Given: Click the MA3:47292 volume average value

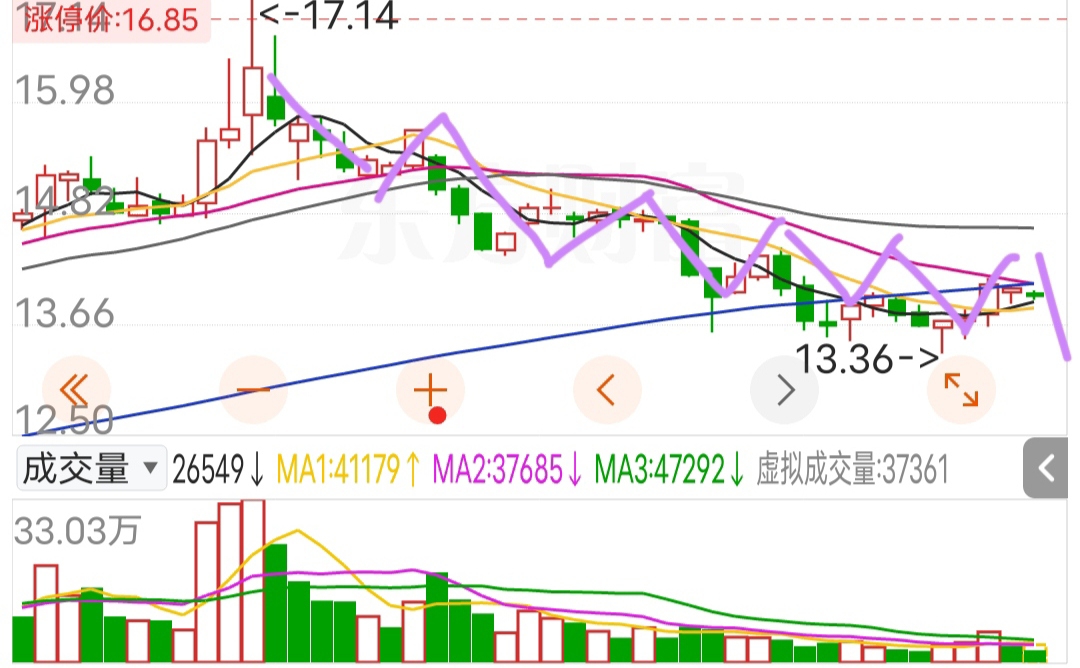Looking at the screenshot, I should [669, 470].
